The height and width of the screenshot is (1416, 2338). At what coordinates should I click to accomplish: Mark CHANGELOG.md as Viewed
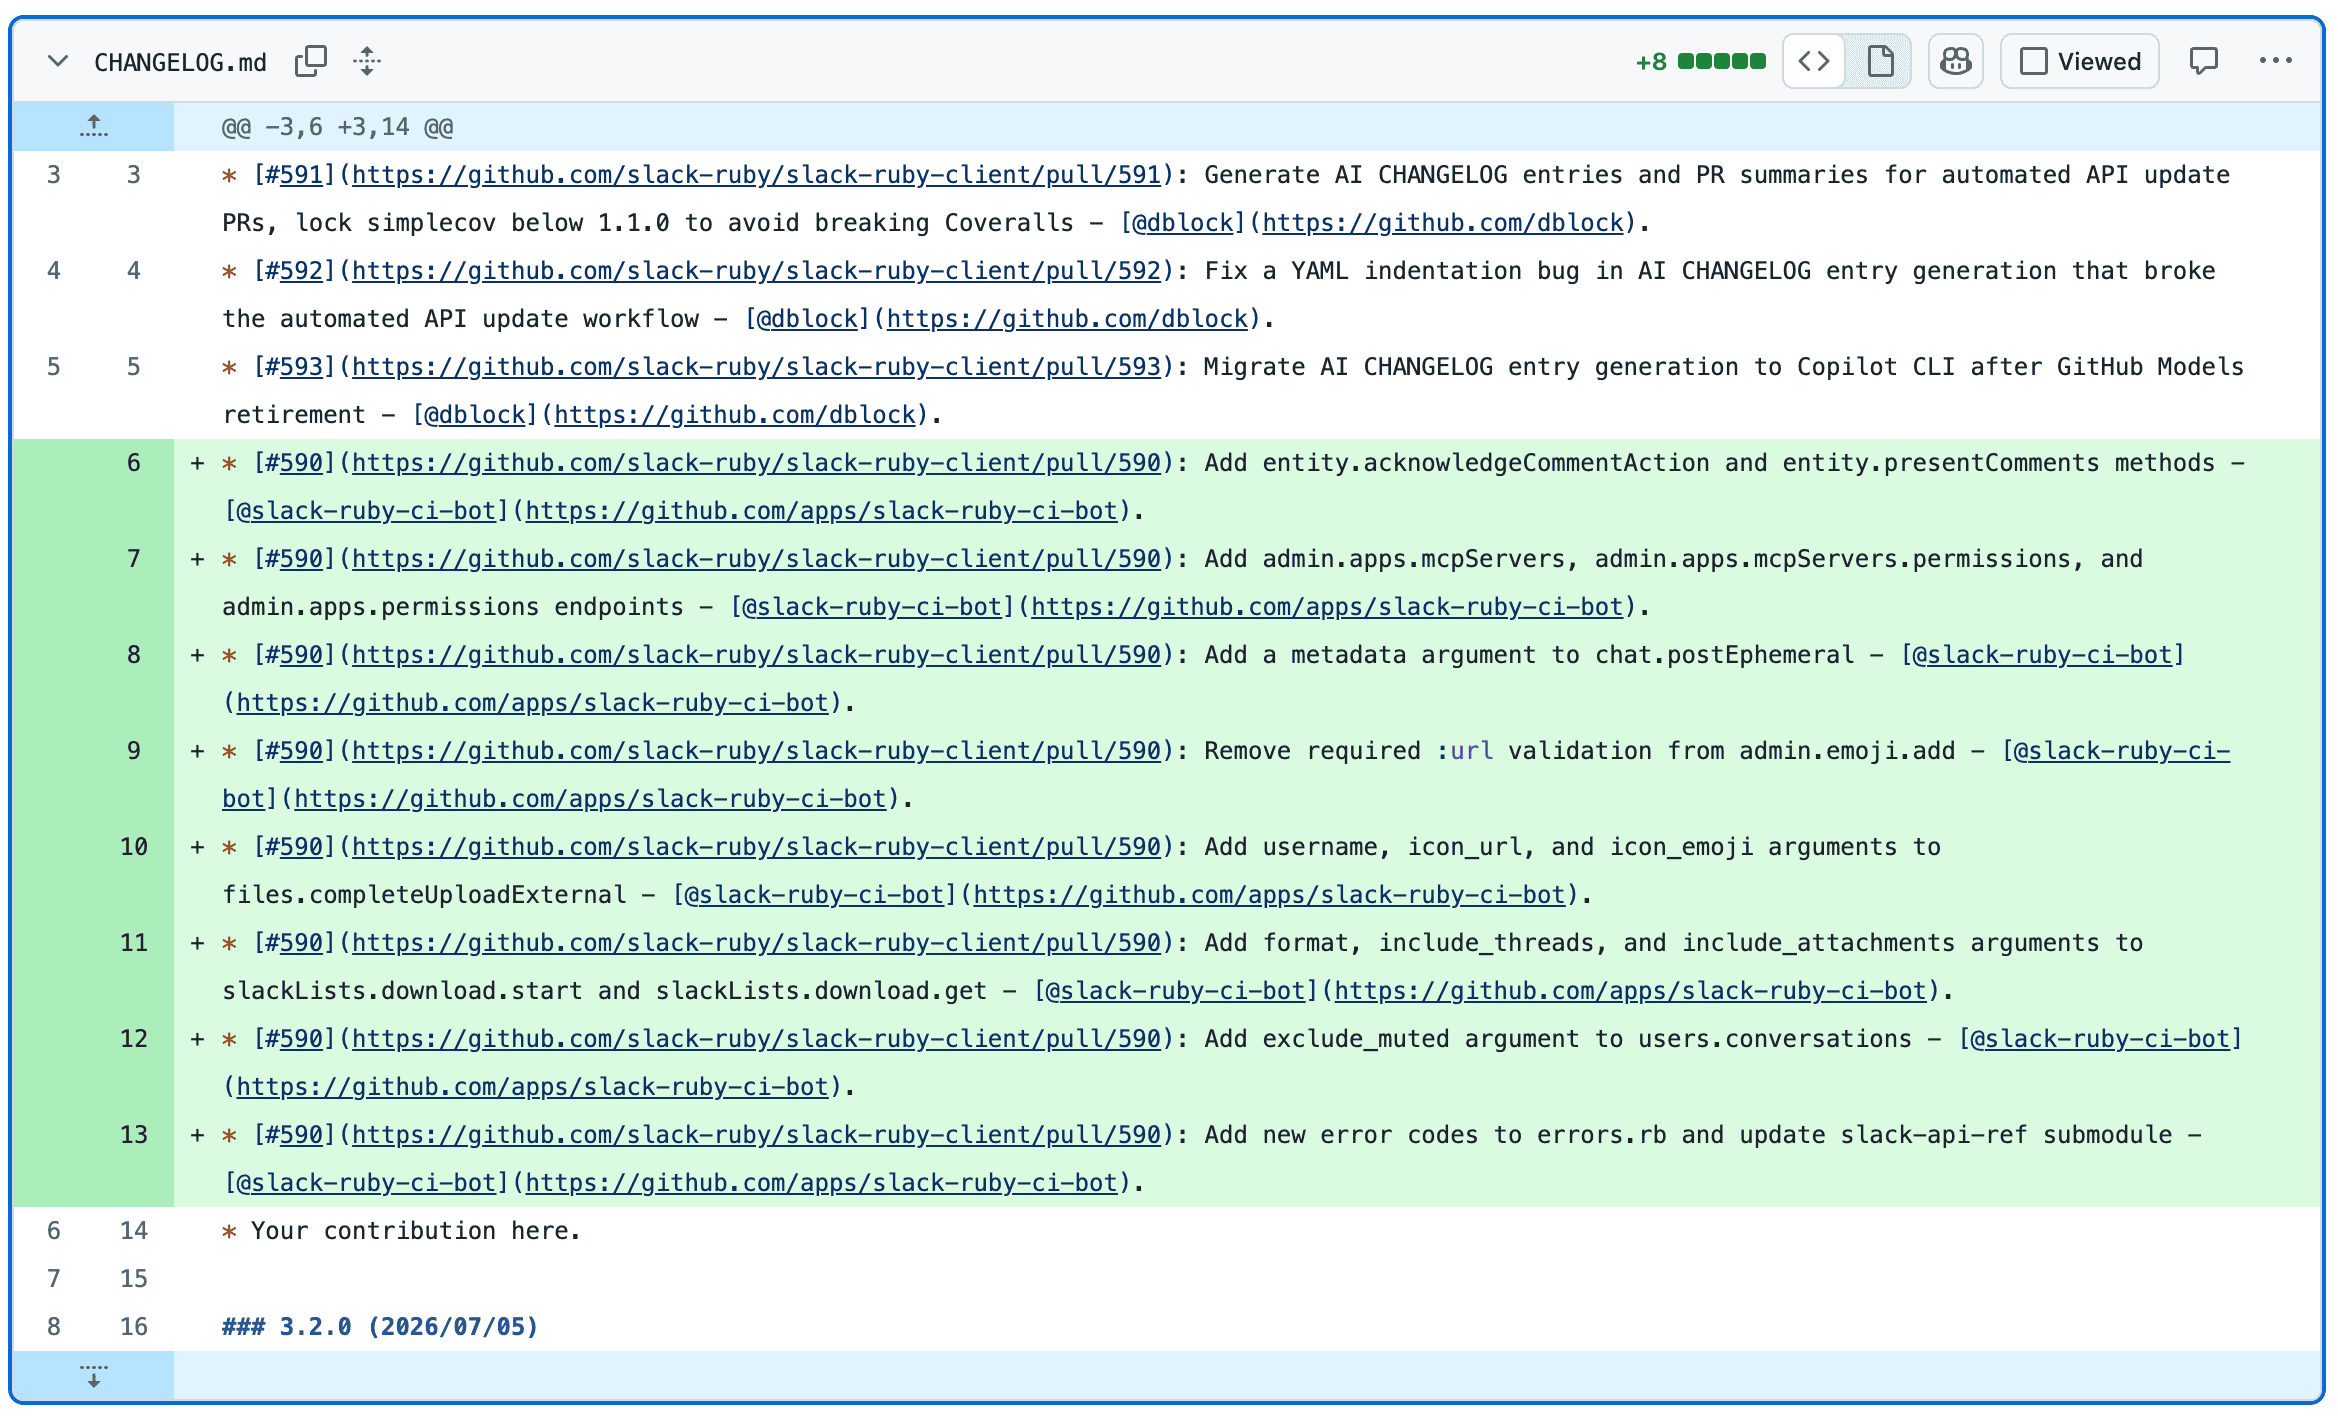point(2079,61)
